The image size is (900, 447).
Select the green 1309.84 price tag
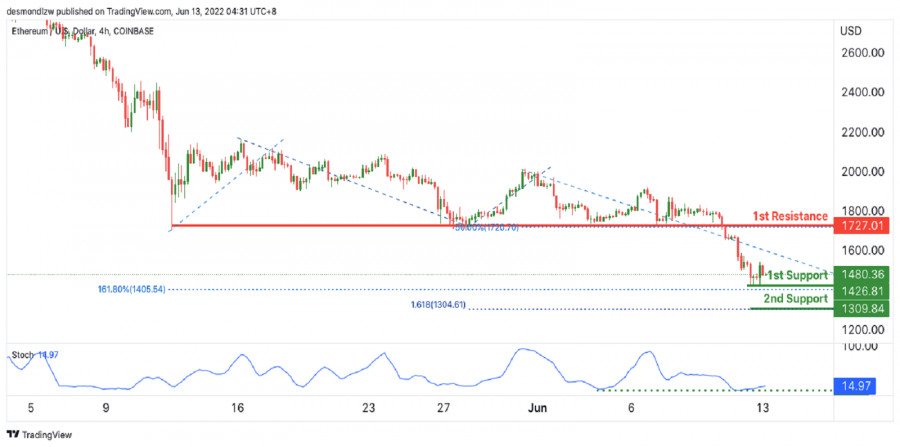861,309
